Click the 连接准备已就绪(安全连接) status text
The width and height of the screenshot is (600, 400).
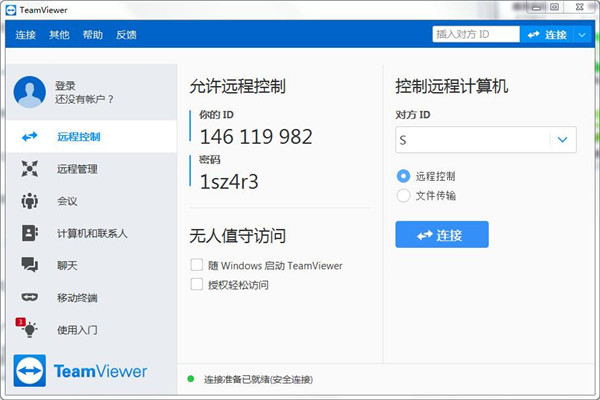click(258, 379)
